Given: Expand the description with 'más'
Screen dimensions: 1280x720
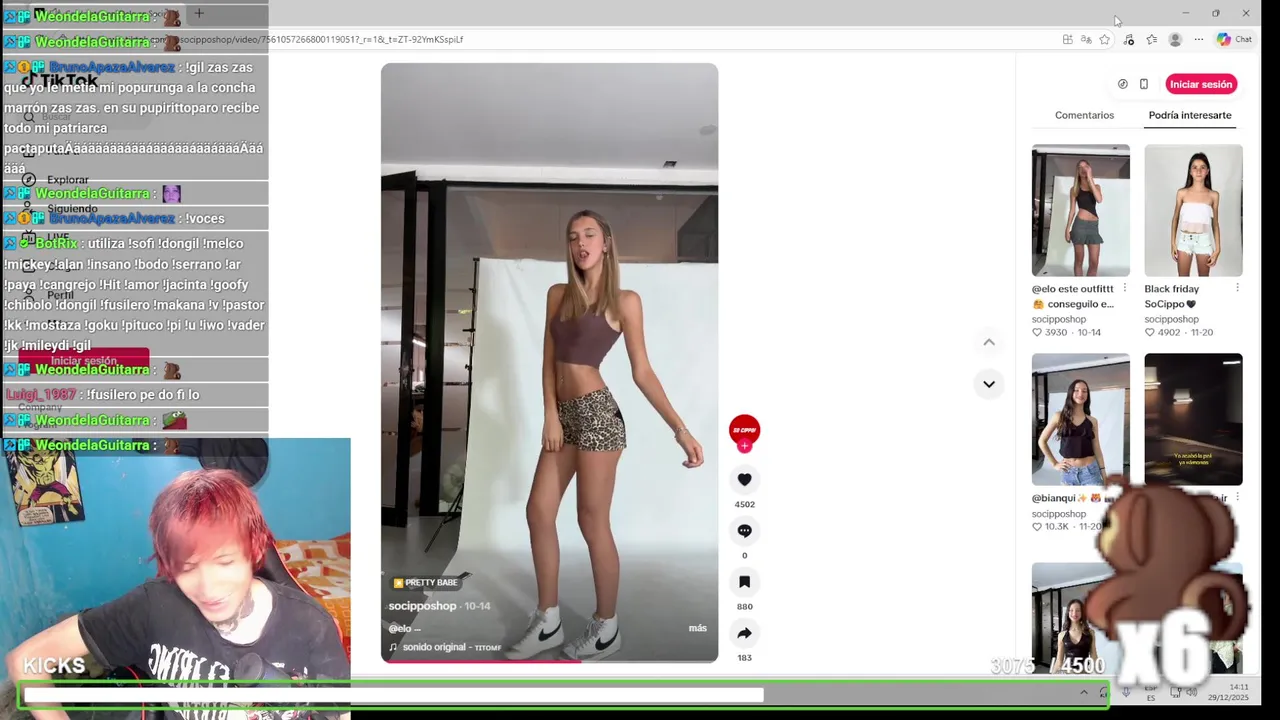Looking at the screenshot, I should [698, 628].
